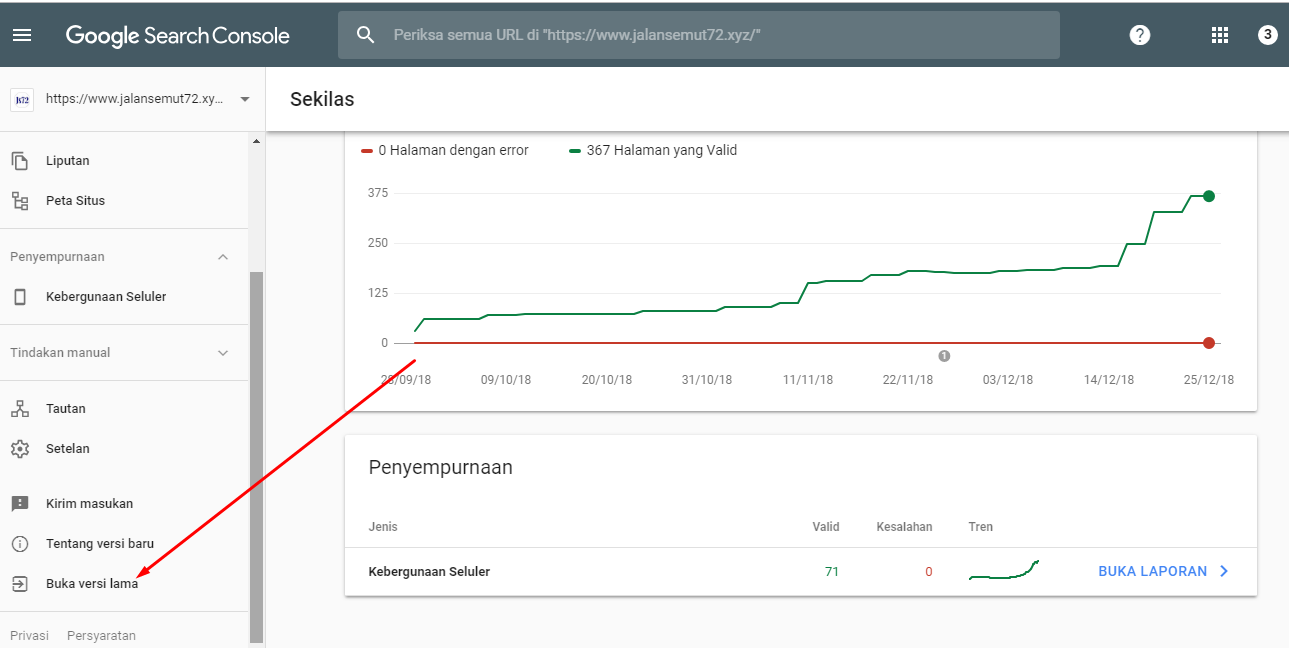Open the help question mark icon
Screen dimensions: 1289x648
[x=1140, y=35]
